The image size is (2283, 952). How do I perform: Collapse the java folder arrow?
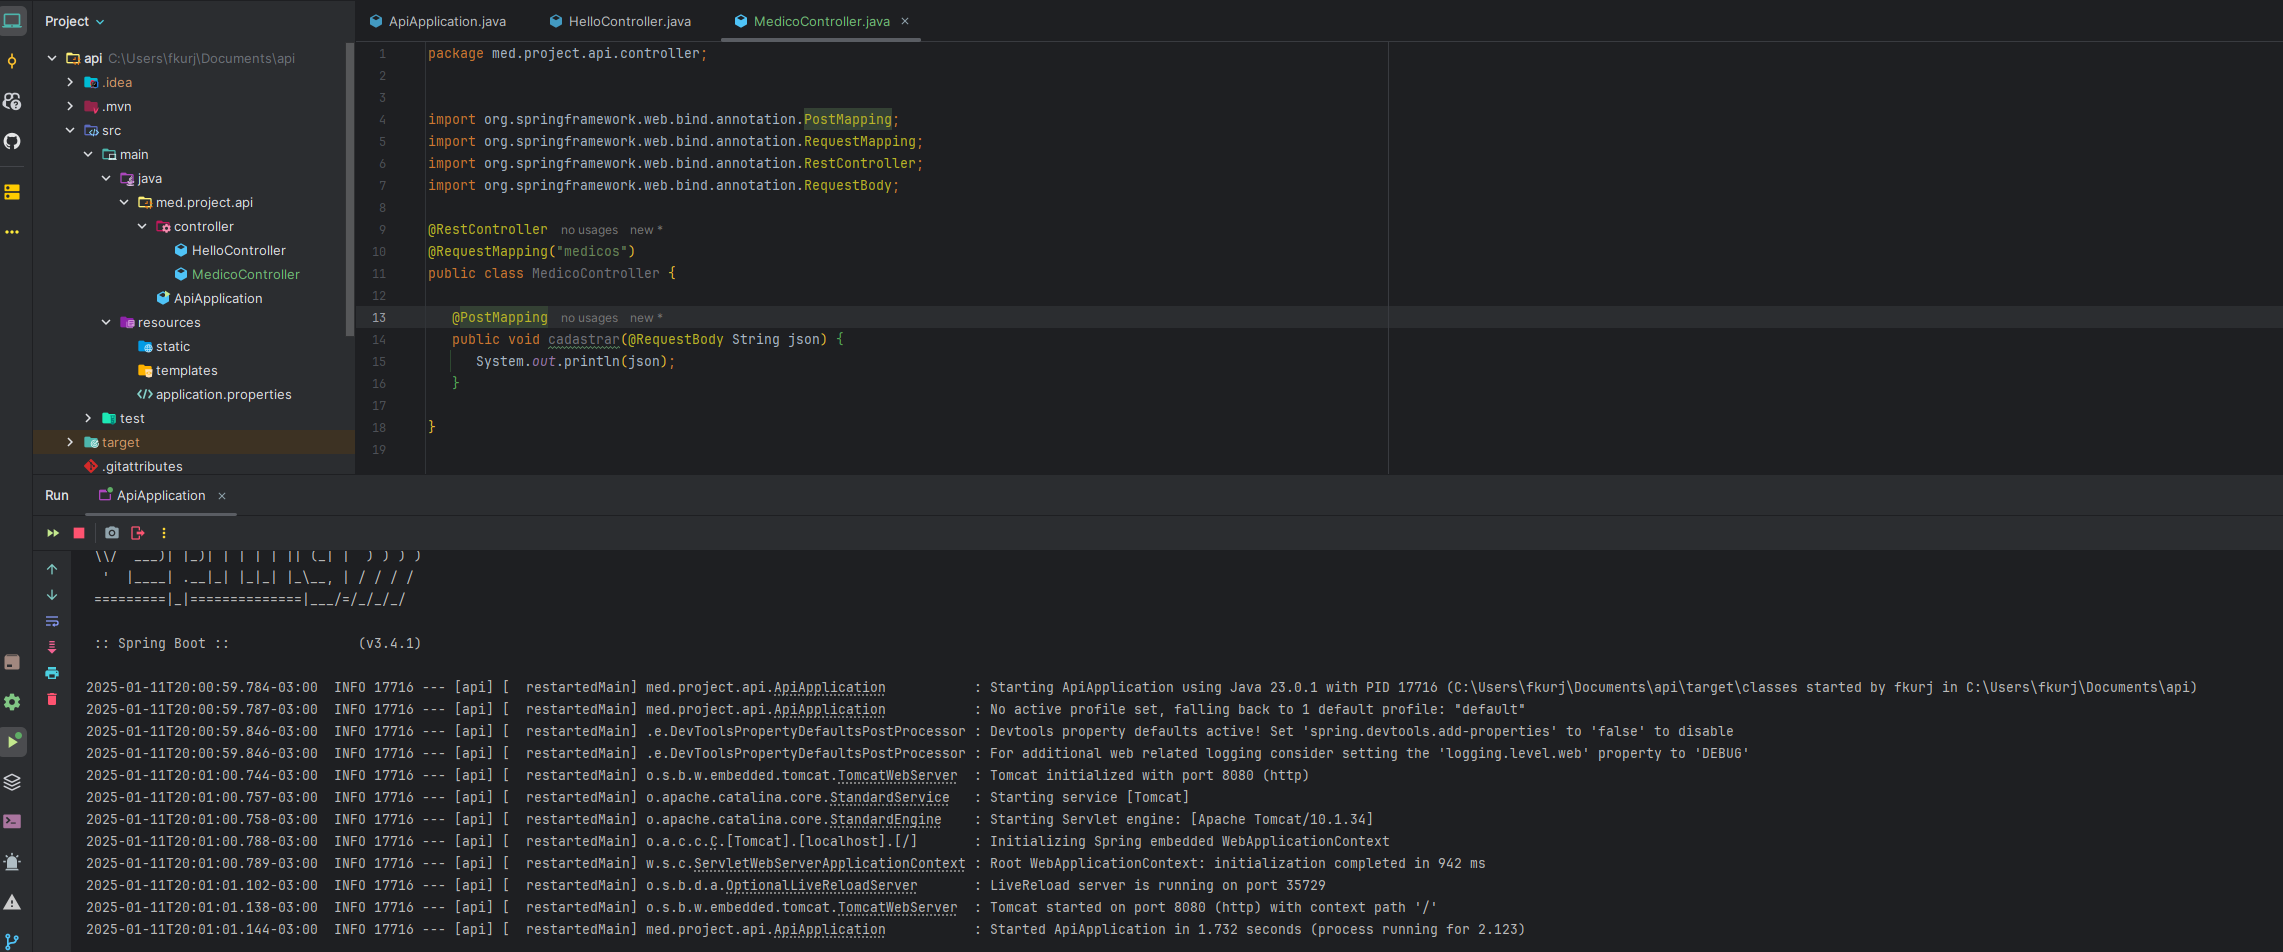[106, 178]
